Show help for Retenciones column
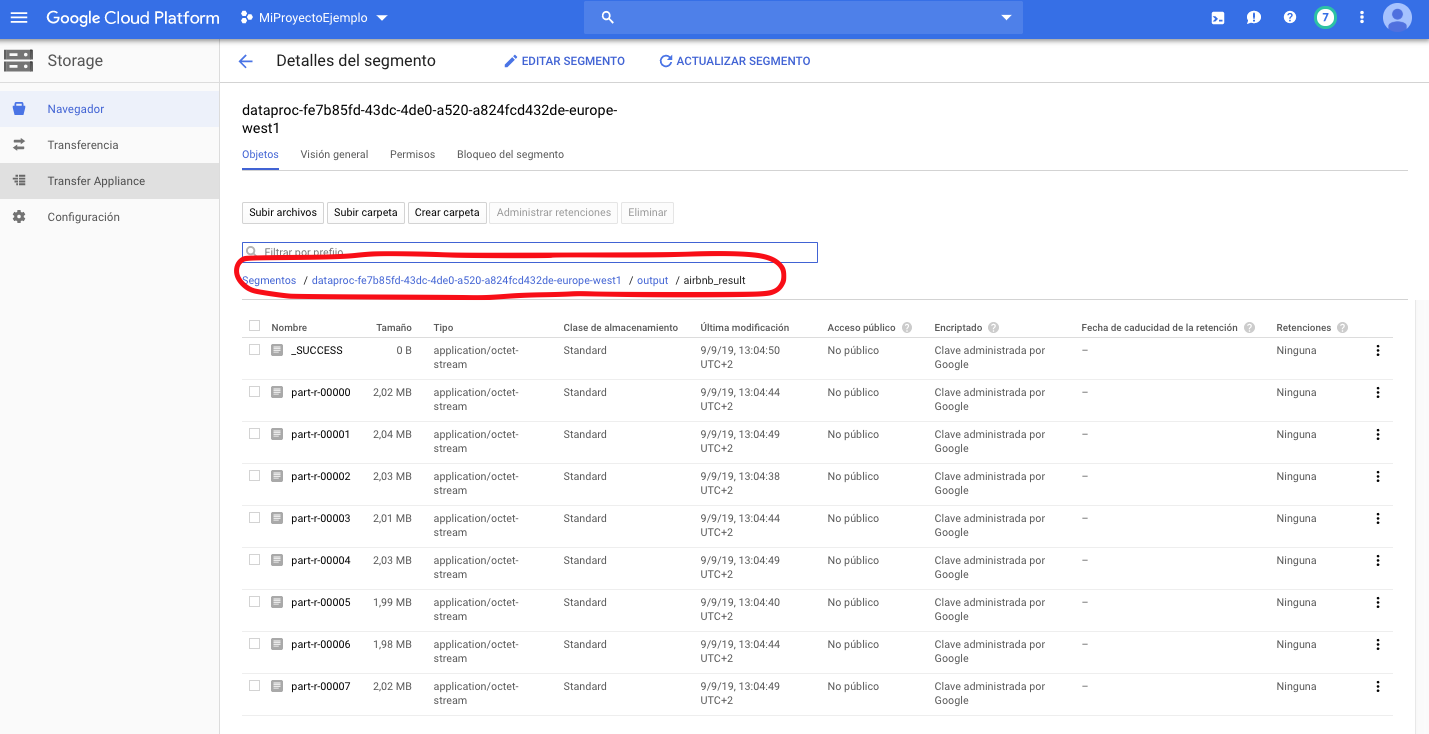Viewport: 1429px width, 734px height. (x=1342, y=328)
